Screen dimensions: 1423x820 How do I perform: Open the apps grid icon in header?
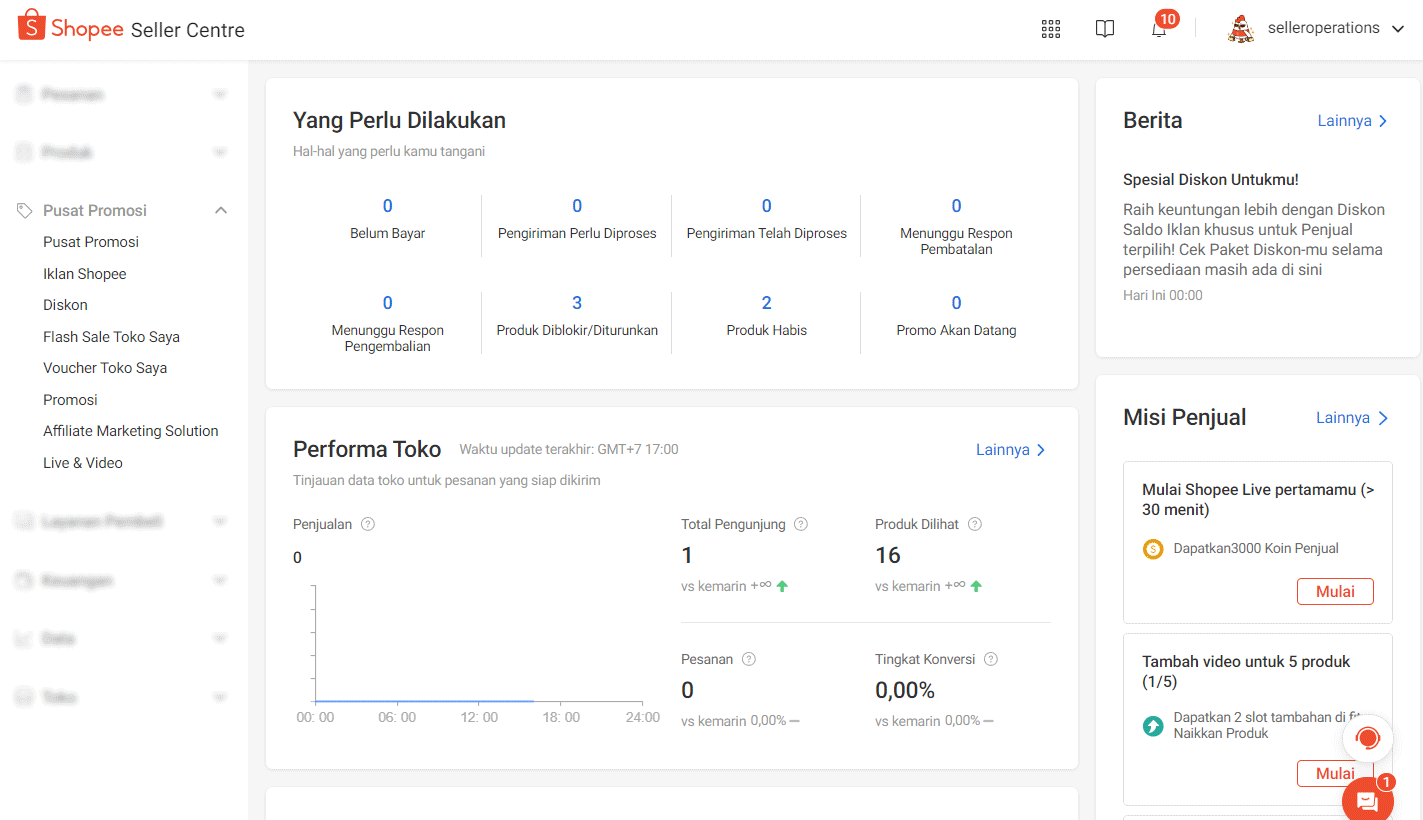[1050, 29]
